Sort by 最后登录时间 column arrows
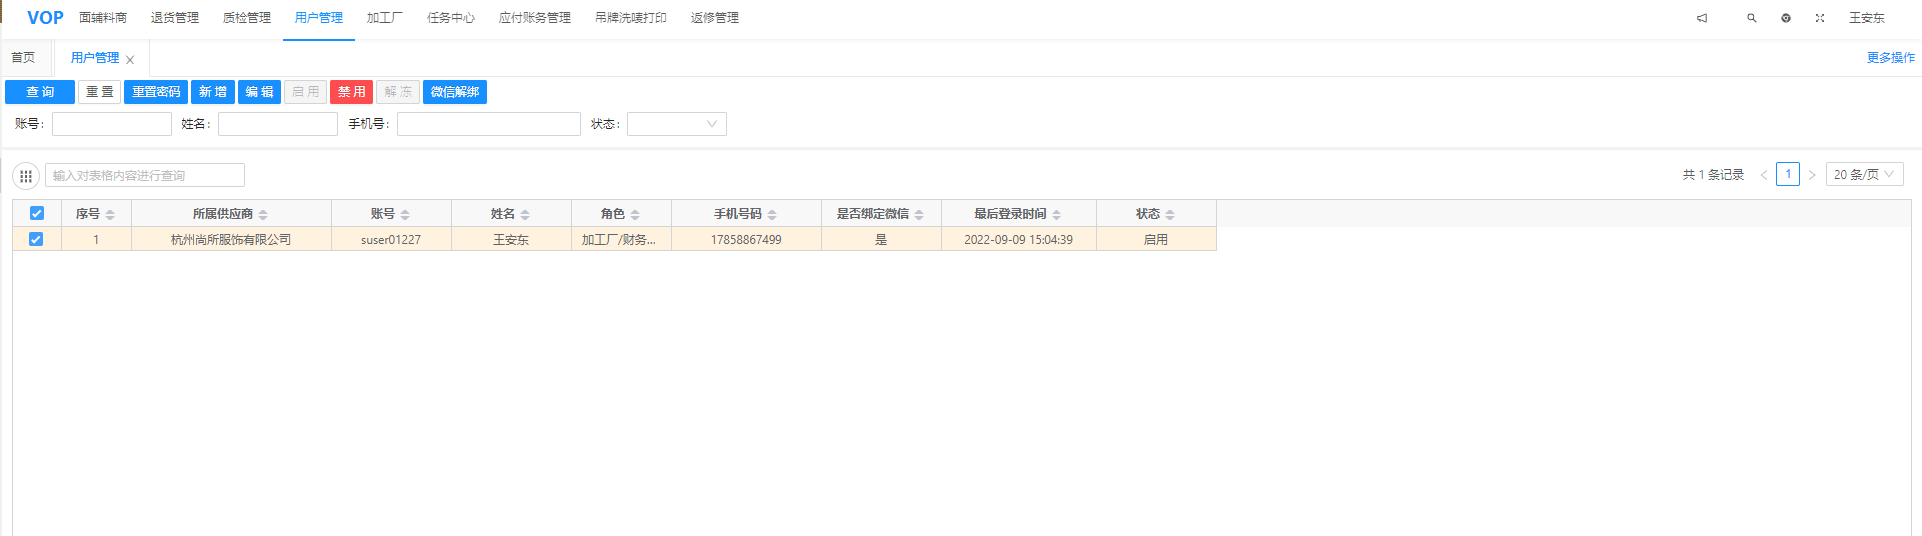This screenshot has width=1922, height=536. tap(1057, 215)
